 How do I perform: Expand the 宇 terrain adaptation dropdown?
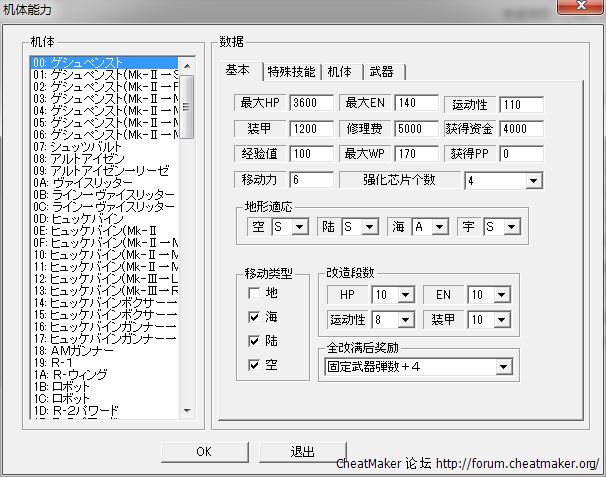[x=519, y=227]
